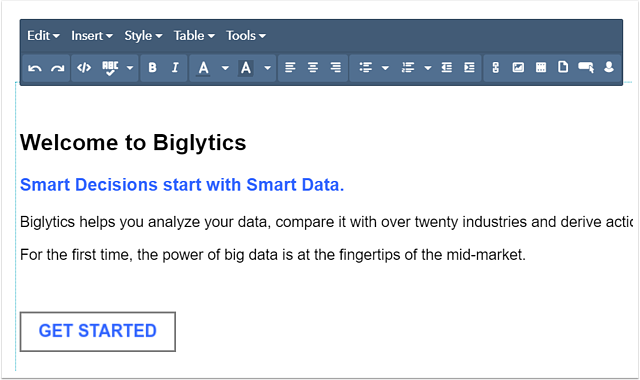Click the Redo arrow icon
The height and width of the screenshot is (380, 640).
click(58, 68)
